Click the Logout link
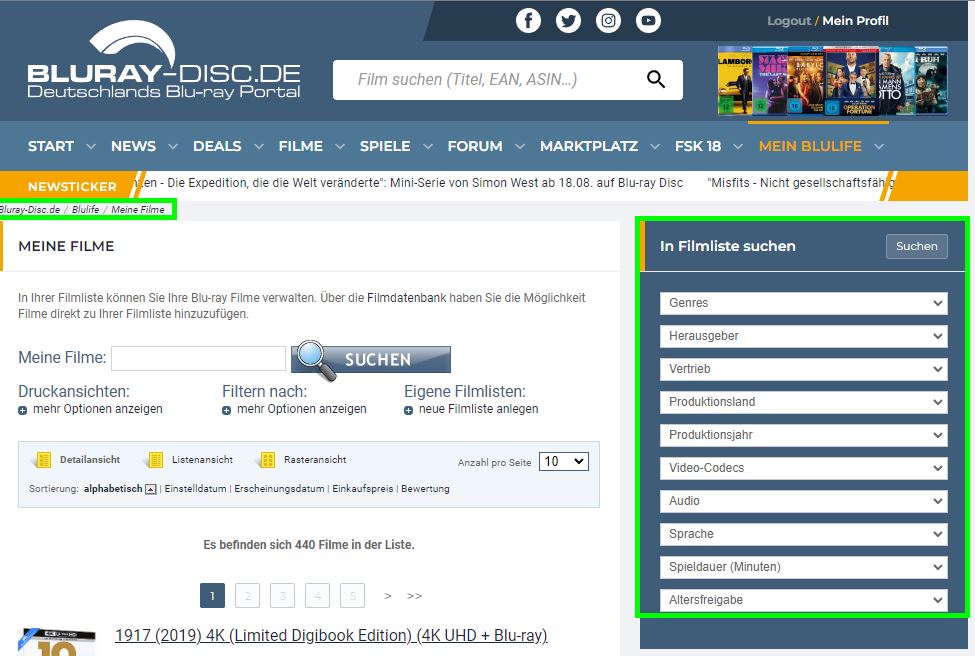This screenshot has height=656, width=975. click(x=788, y=21)
